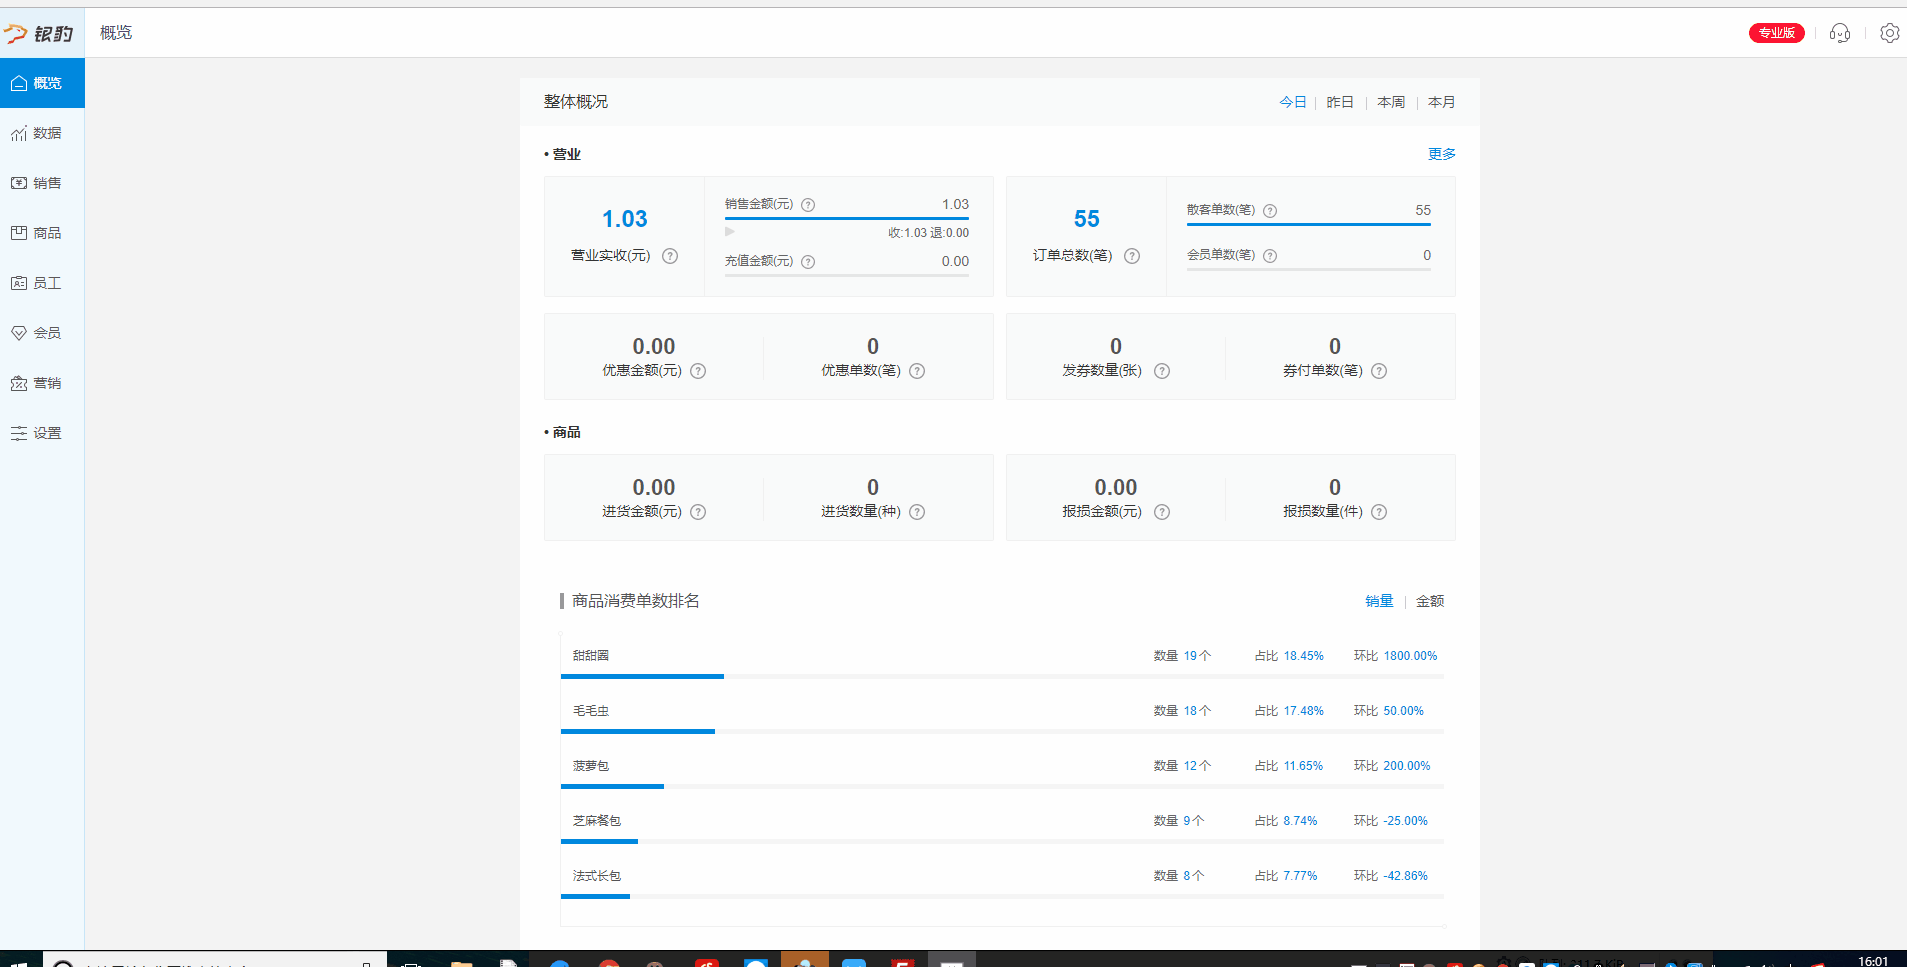Viewport: 1907px width, 967px height.
Task: Click the 收:1.03 退:0.00 detail text
Action: tap(928, 233)
